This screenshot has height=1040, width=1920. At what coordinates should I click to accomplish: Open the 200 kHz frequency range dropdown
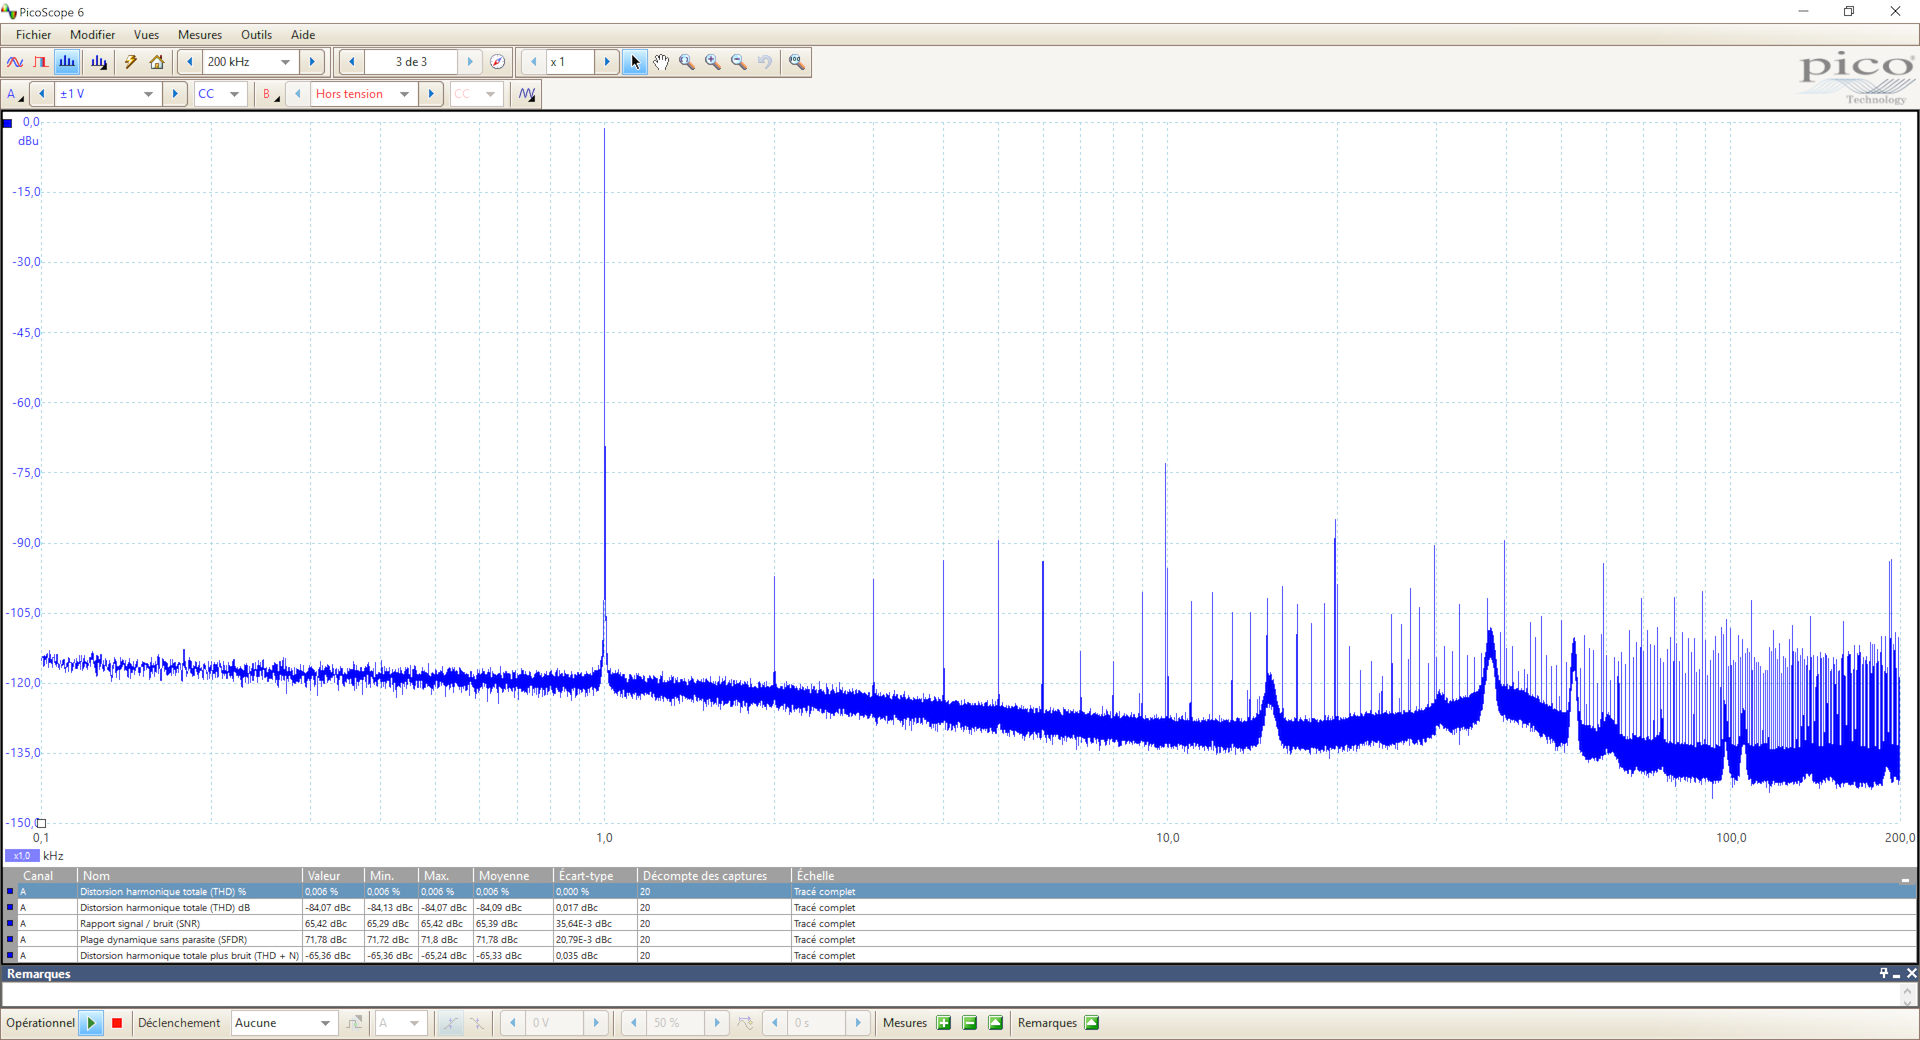285,62
